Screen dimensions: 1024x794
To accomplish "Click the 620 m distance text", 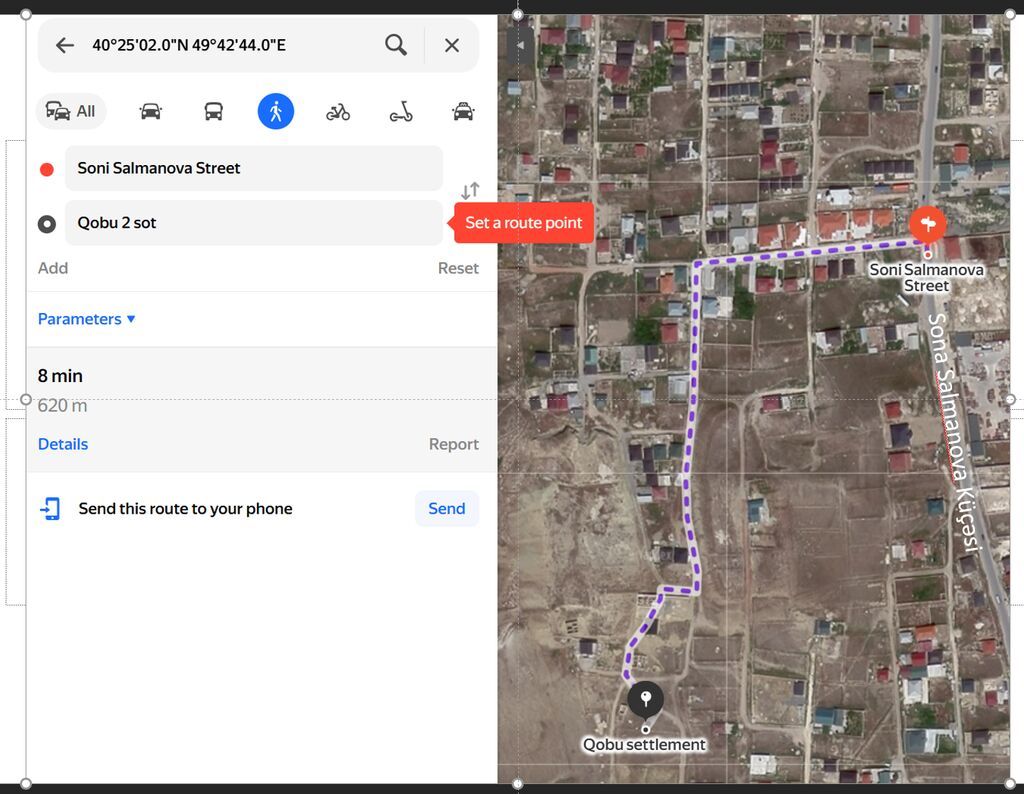I will (62, 405).
